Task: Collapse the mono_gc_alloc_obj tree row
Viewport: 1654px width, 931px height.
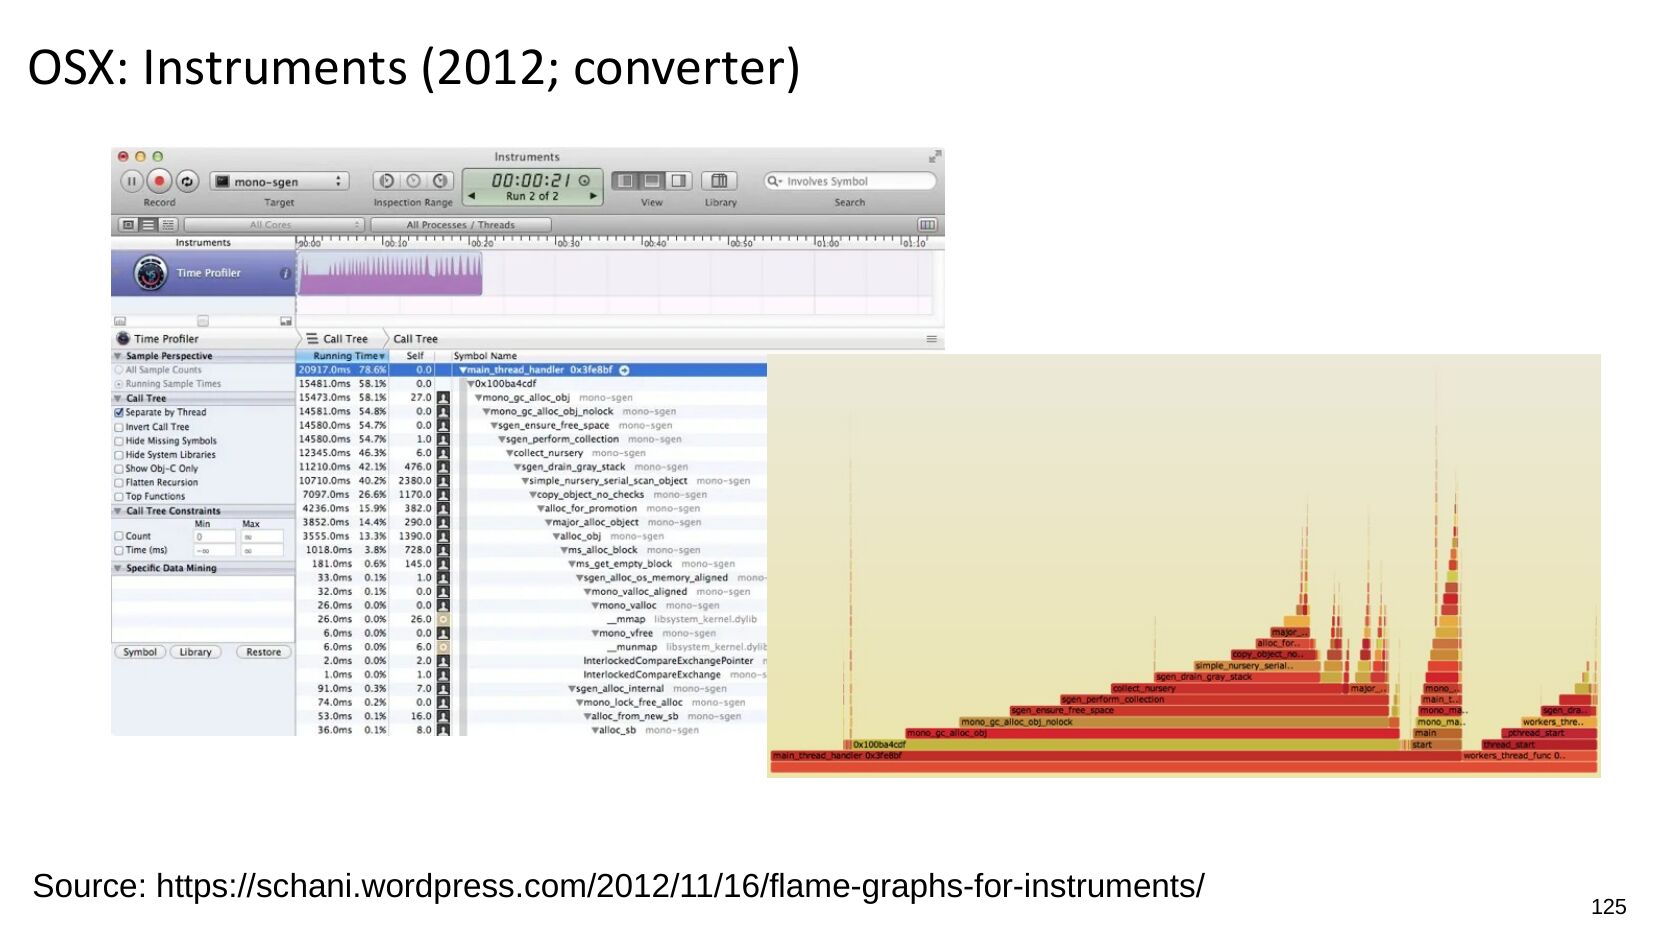Action: 479,398
